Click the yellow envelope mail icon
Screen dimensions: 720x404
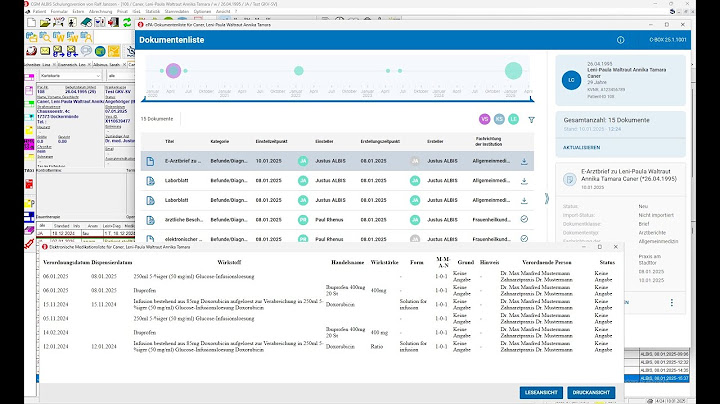tap(45, 51)
